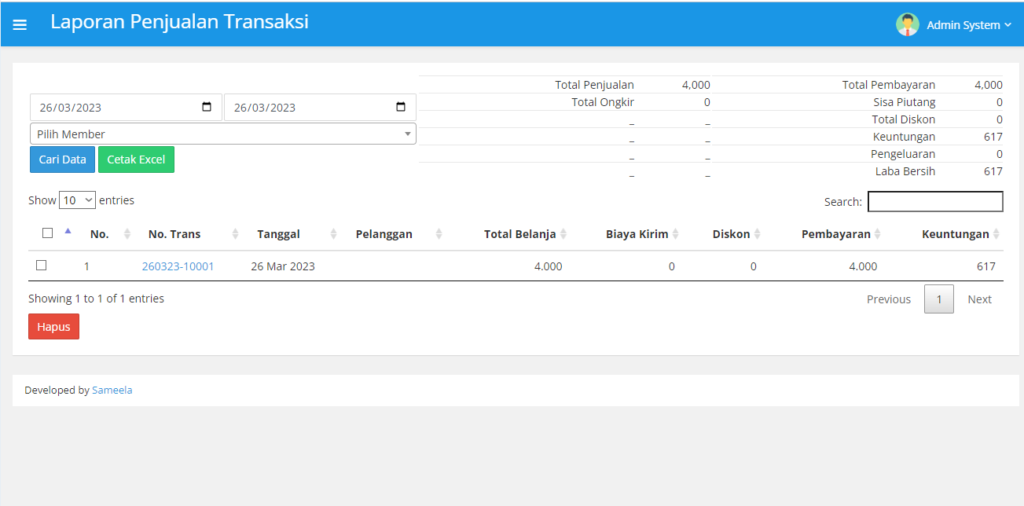Sort by Keuntungan column
Image resolution: width=1024 pixels, height=506 pixels.
[955, 234]
